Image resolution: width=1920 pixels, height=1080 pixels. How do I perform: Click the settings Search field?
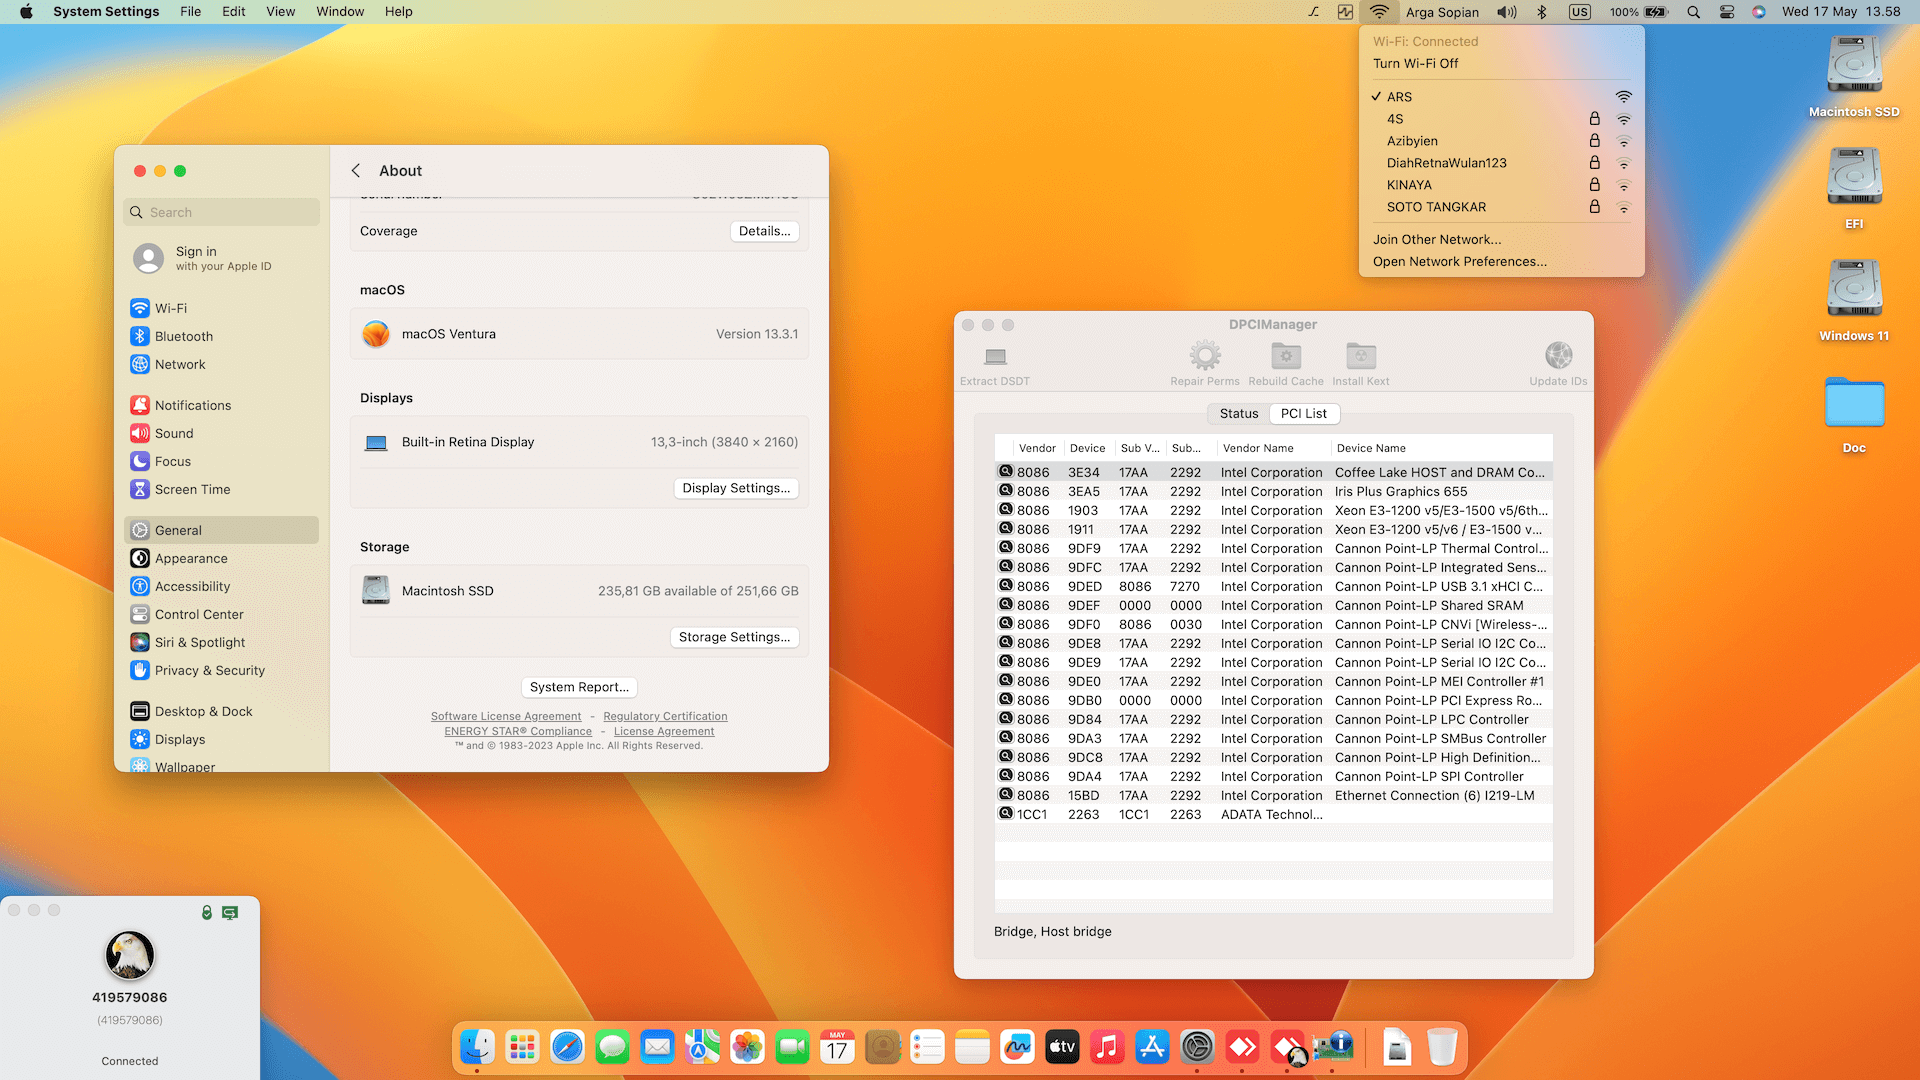click(222, 212)
